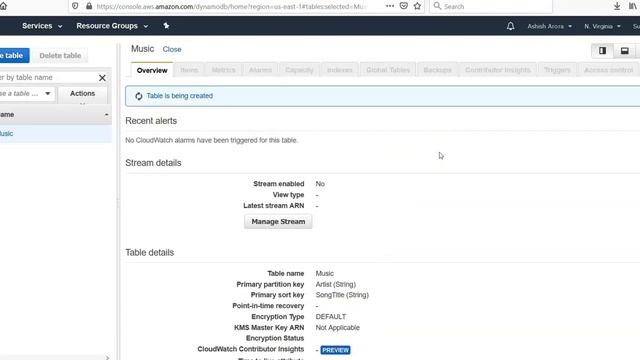Screen dimensions: 640x360
Task: Select the Music table row
Action: [56, 133]
